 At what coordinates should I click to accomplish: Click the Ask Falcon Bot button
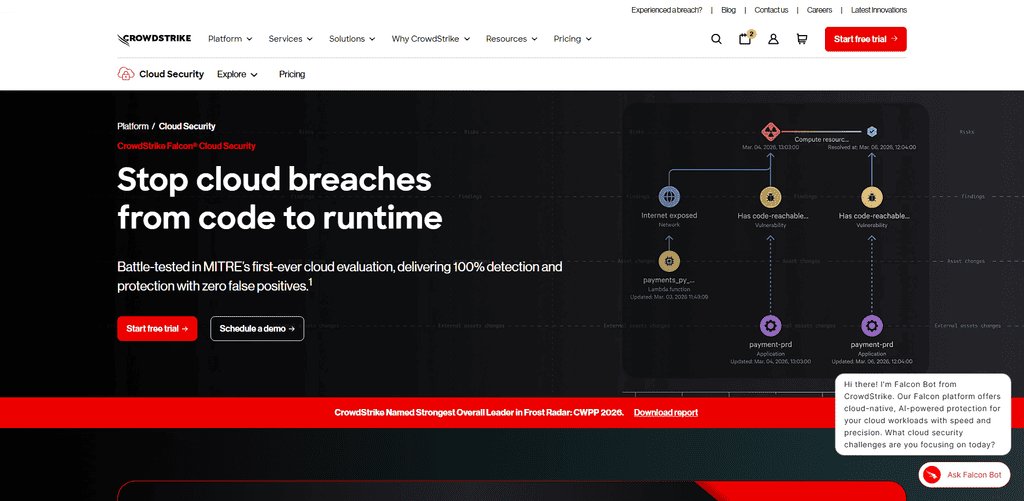964,475
